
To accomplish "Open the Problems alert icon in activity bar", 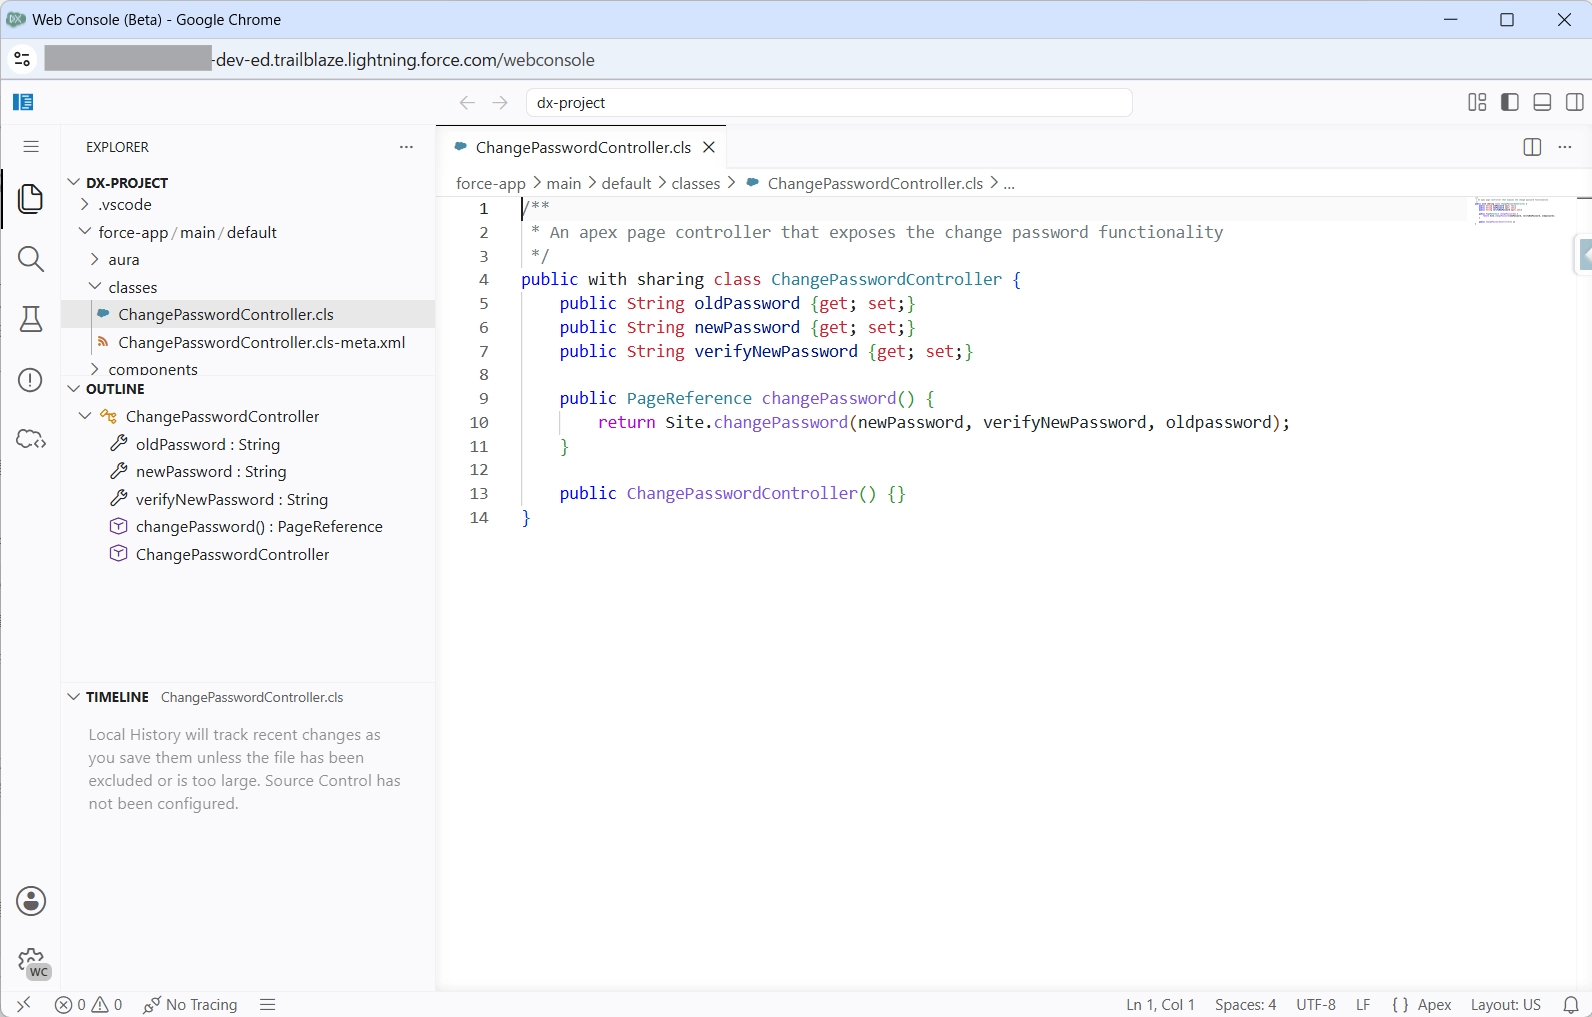I will (x=31, y=380).
